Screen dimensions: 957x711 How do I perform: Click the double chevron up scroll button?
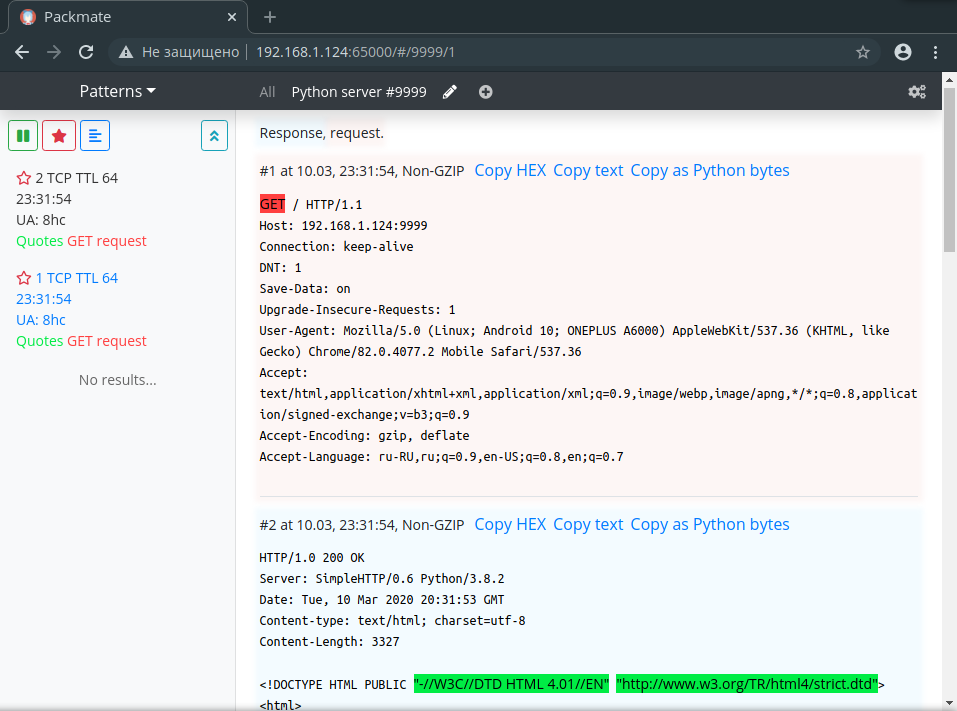pyautogui.click(x=214, y=135)
